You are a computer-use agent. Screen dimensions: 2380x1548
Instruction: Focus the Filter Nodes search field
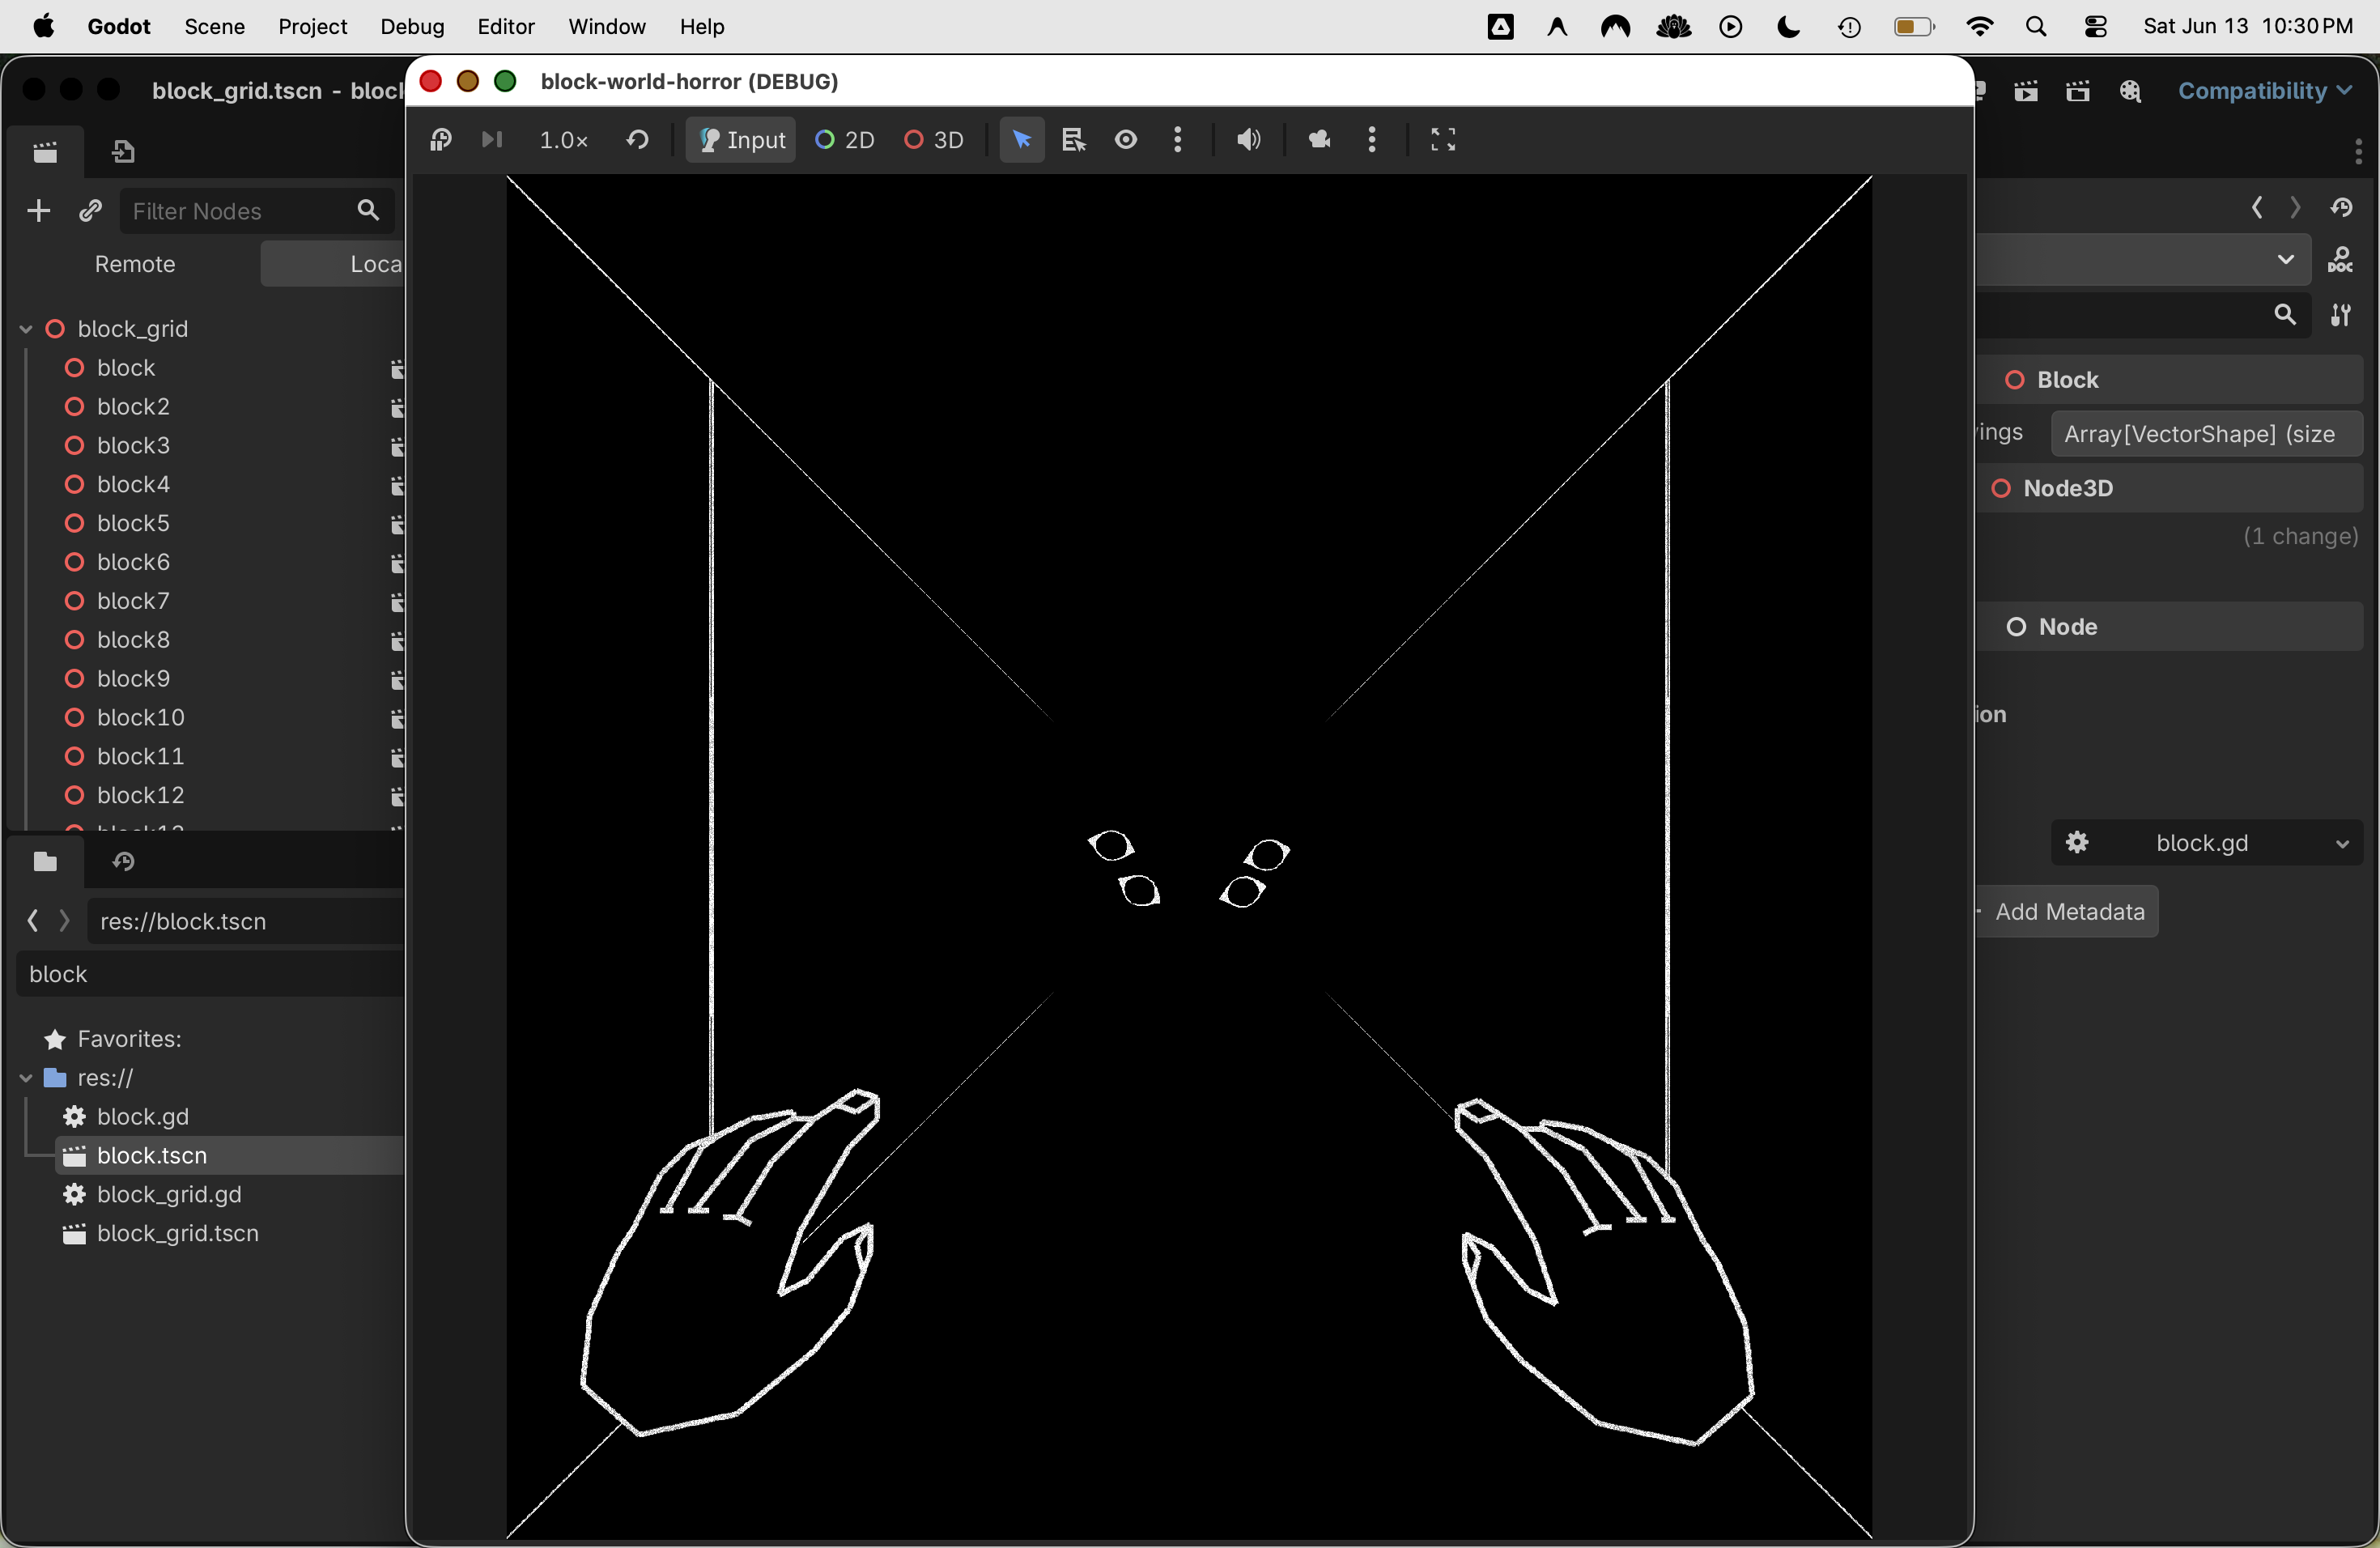click(x=256, y=211)
